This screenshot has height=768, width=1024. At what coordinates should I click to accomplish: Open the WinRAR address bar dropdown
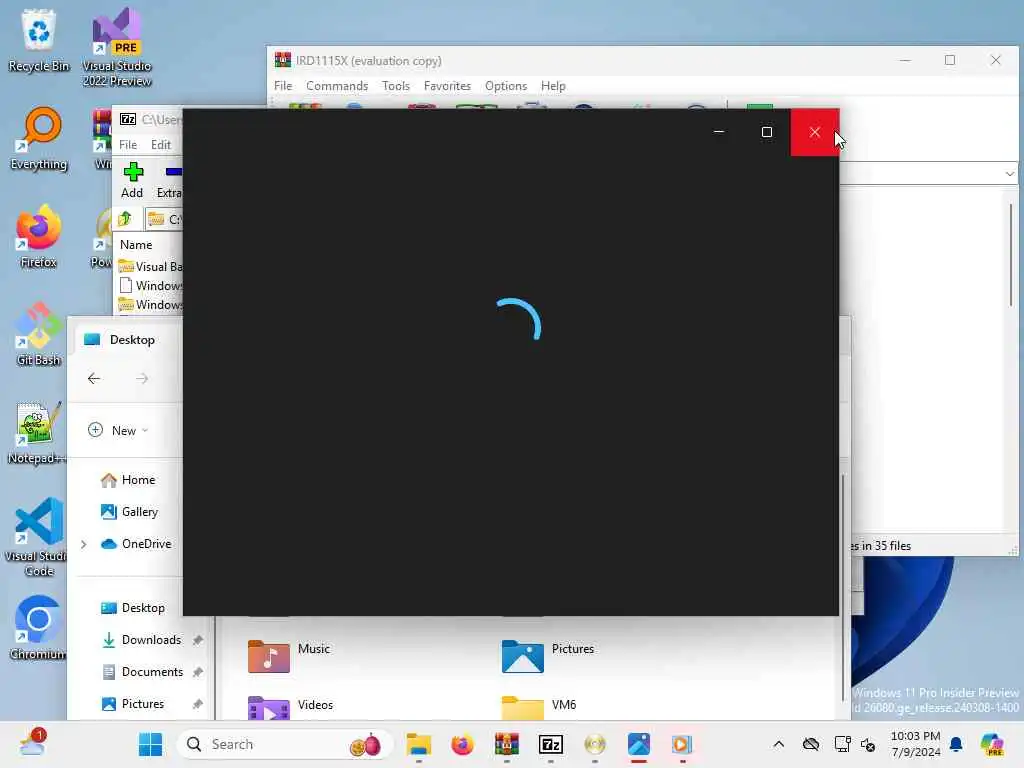point(1010,174)
